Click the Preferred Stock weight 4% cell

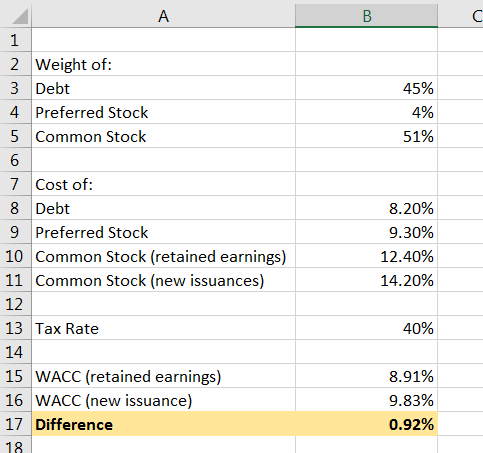366,112
